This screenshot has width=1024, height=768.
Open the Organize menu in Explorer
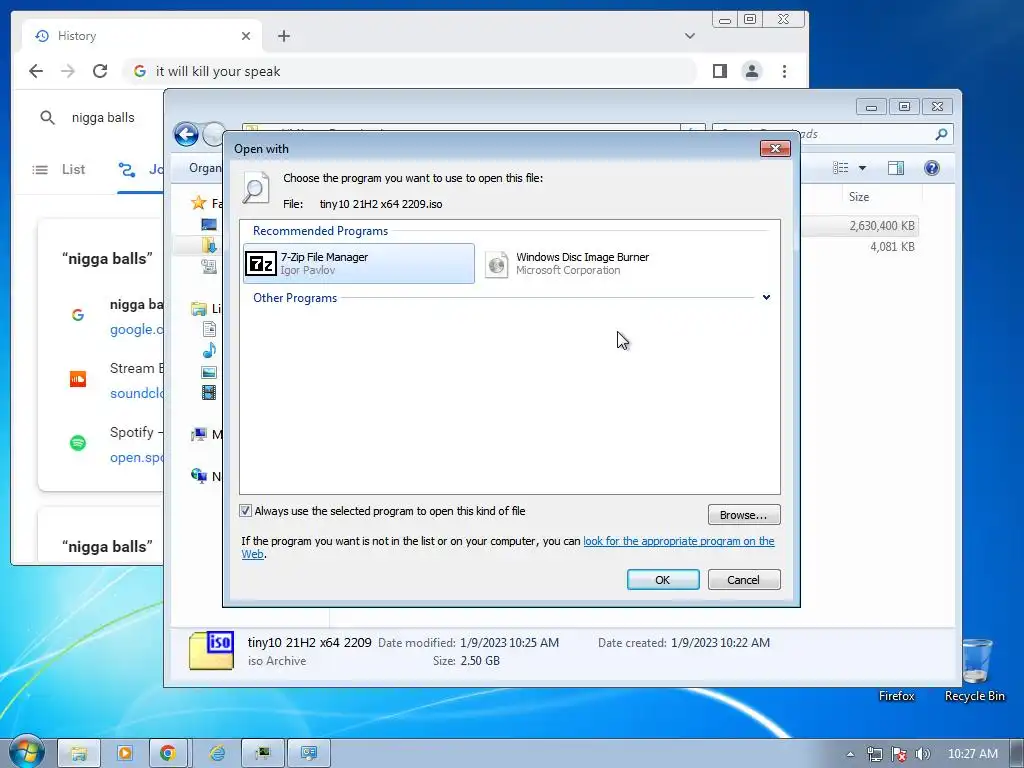tap(205, 168)
